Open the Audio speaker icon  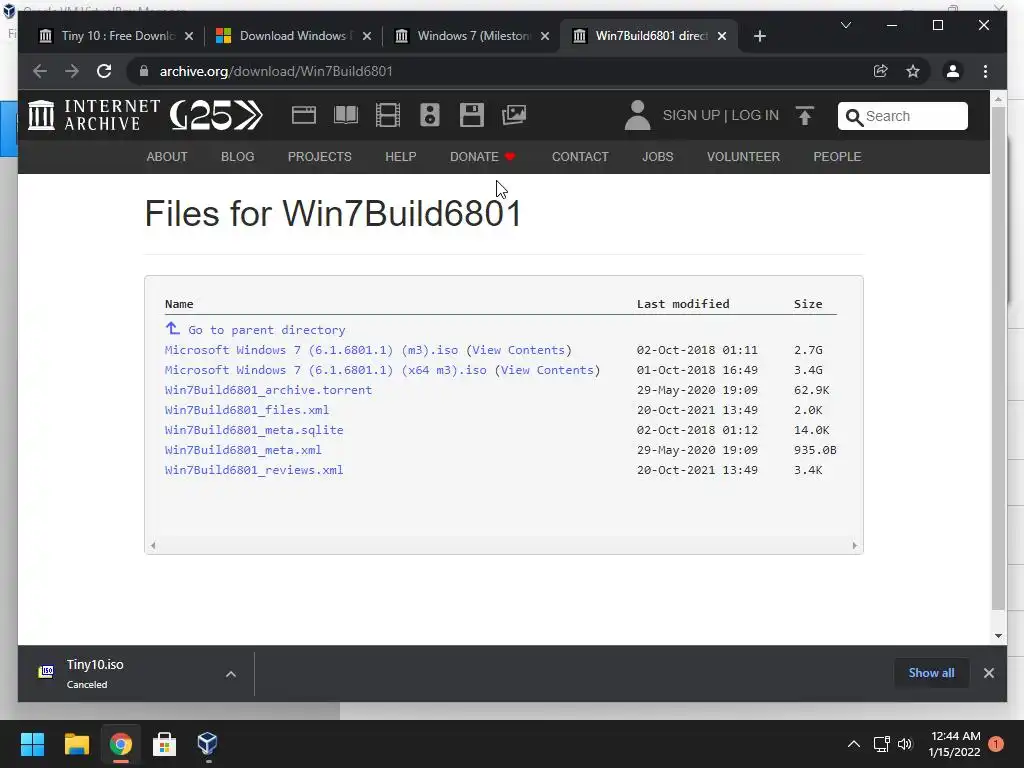[x=430, y=116]
